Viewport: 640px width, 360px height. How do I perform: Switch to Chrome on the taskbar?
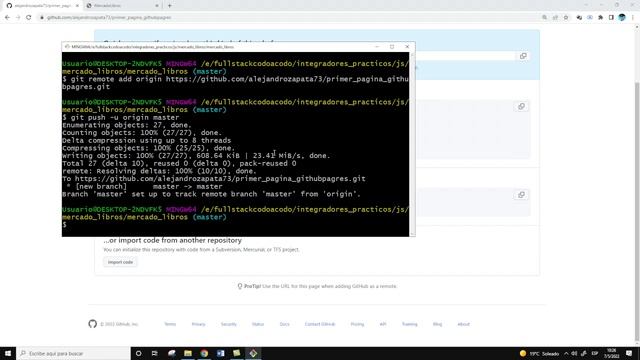pyautogui.click(x=204, y=353)
